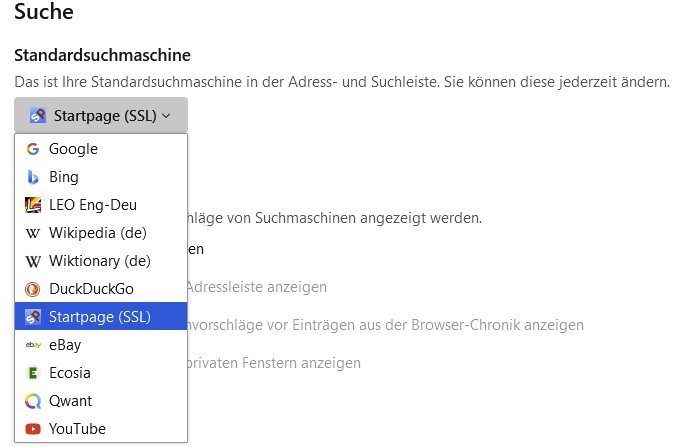This screenshot has width=675, height=447.
Task: Click the Bing logo icon
Action: click(x=33, y=177)
